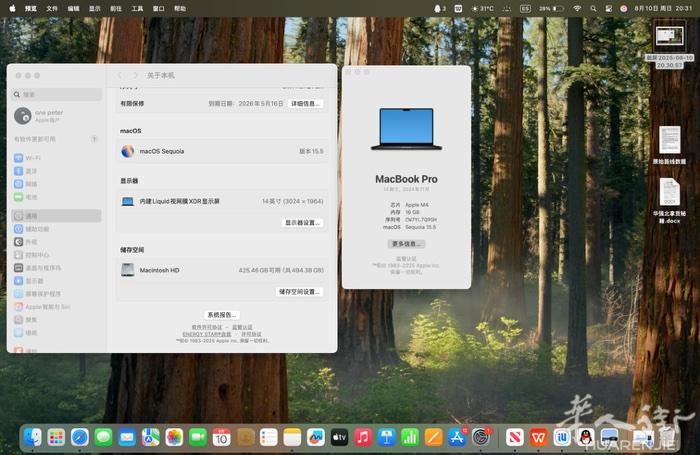The height and width of the screenshot is (455, 700).
Task: Select 电池 in the Settings sidebar
Action: [57, 197]
